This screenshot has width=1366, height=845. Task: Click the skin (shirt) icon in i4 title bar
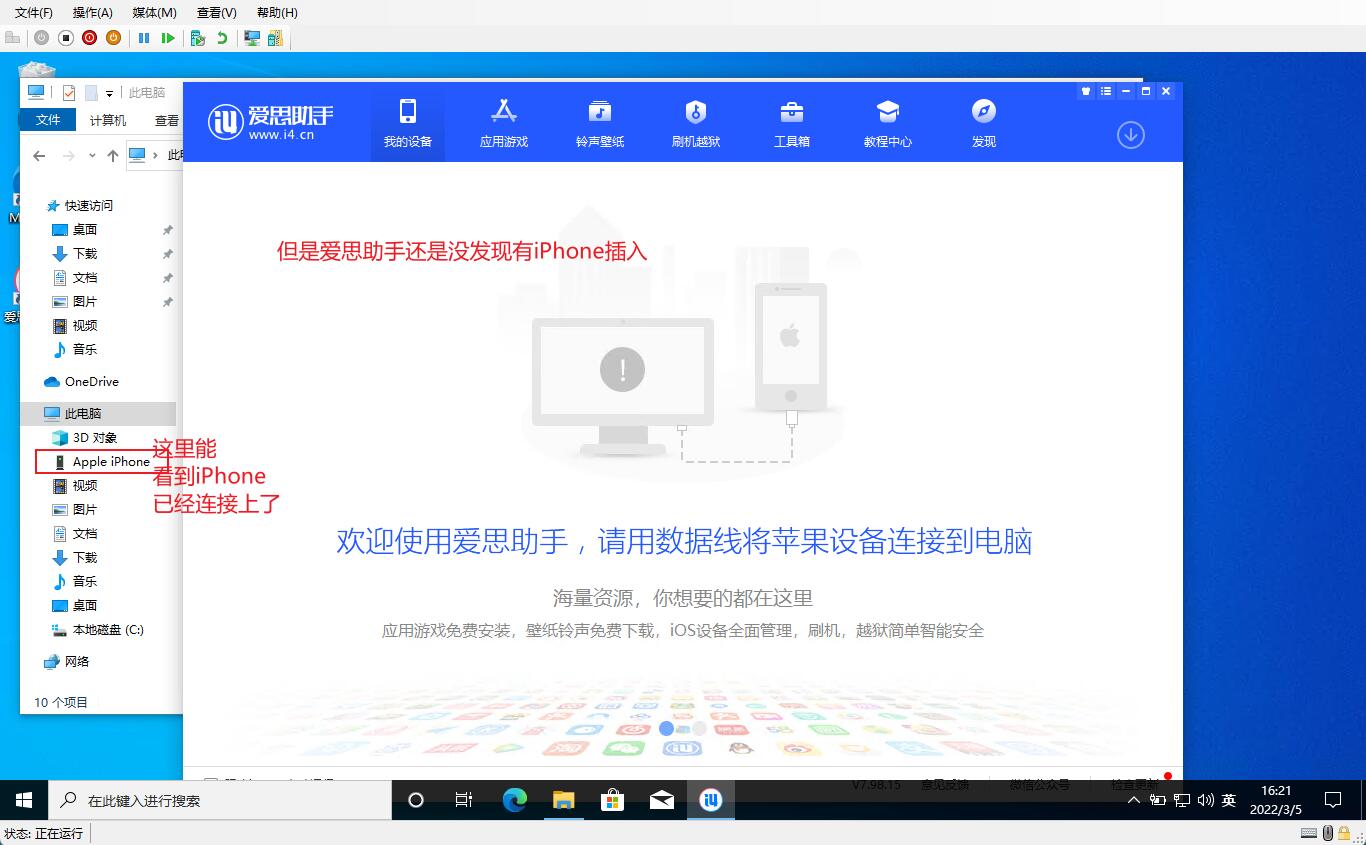[x=1086, y=91]
